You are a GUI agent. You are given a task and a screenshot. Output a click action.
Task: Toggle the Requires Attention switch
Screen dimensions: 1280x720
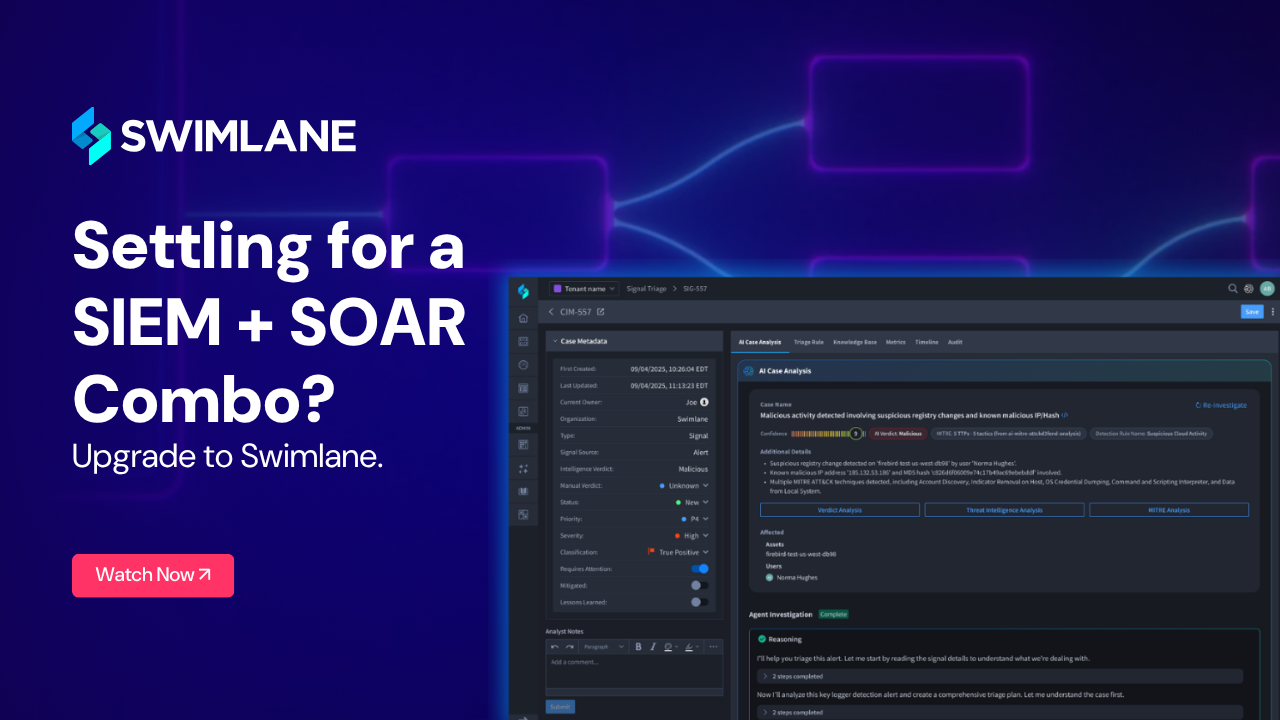700,569
